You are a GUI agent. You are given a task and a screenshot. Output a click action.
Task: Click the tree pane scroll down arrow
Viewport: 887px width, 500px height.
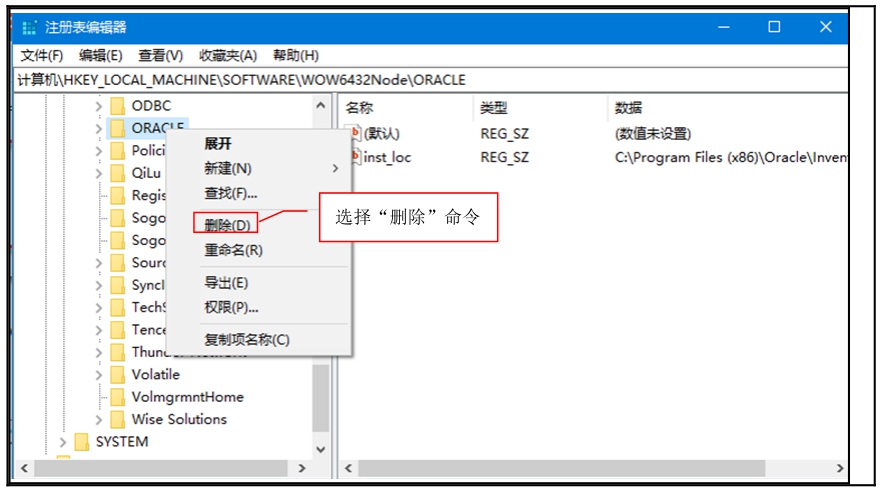pos(321,450)
